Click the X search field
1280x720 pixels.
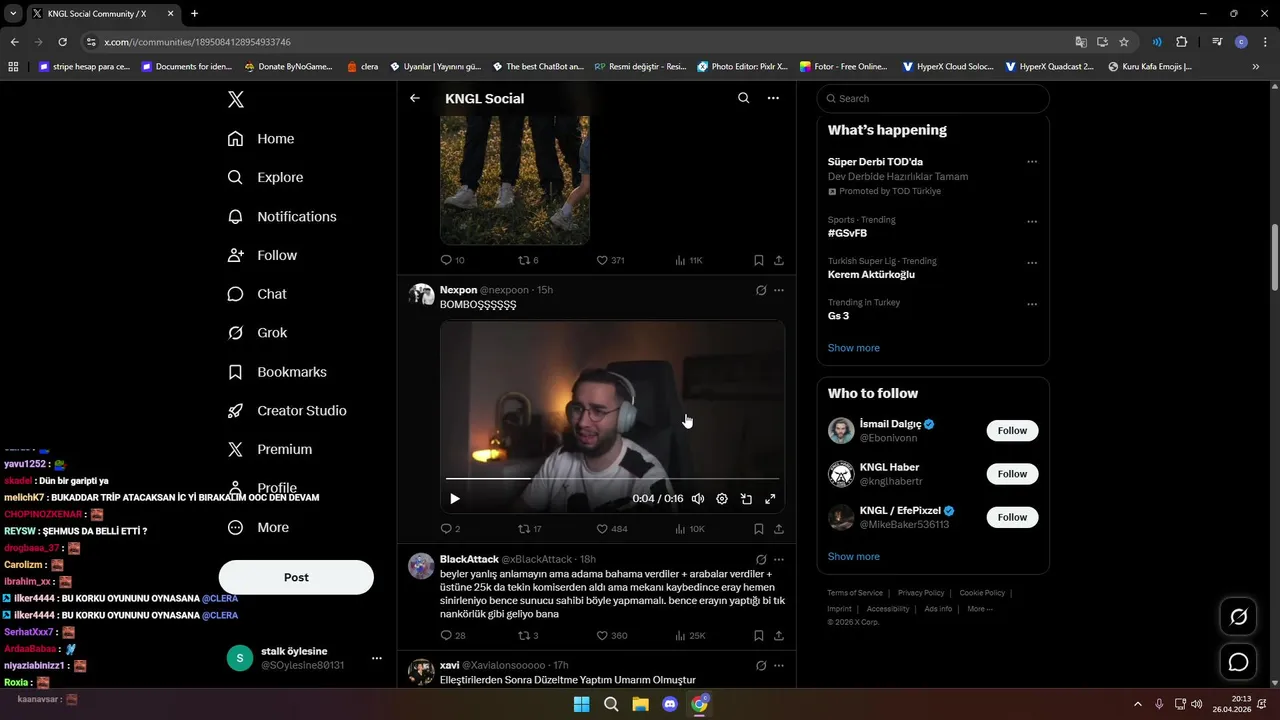933,98
